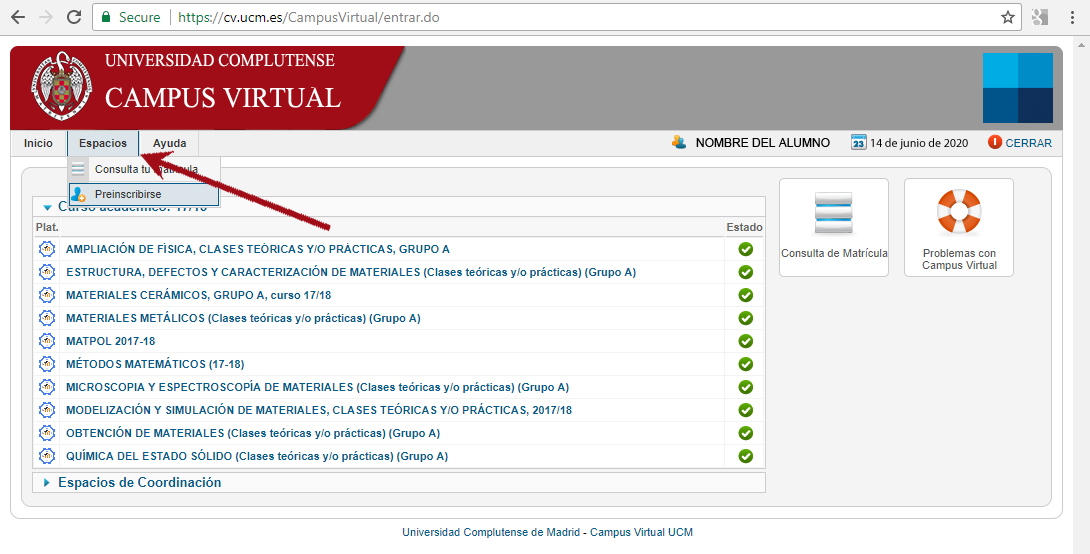Click the Secure padlock in address bar
Screen dimensions: 1090x554
tap(106, 17)
